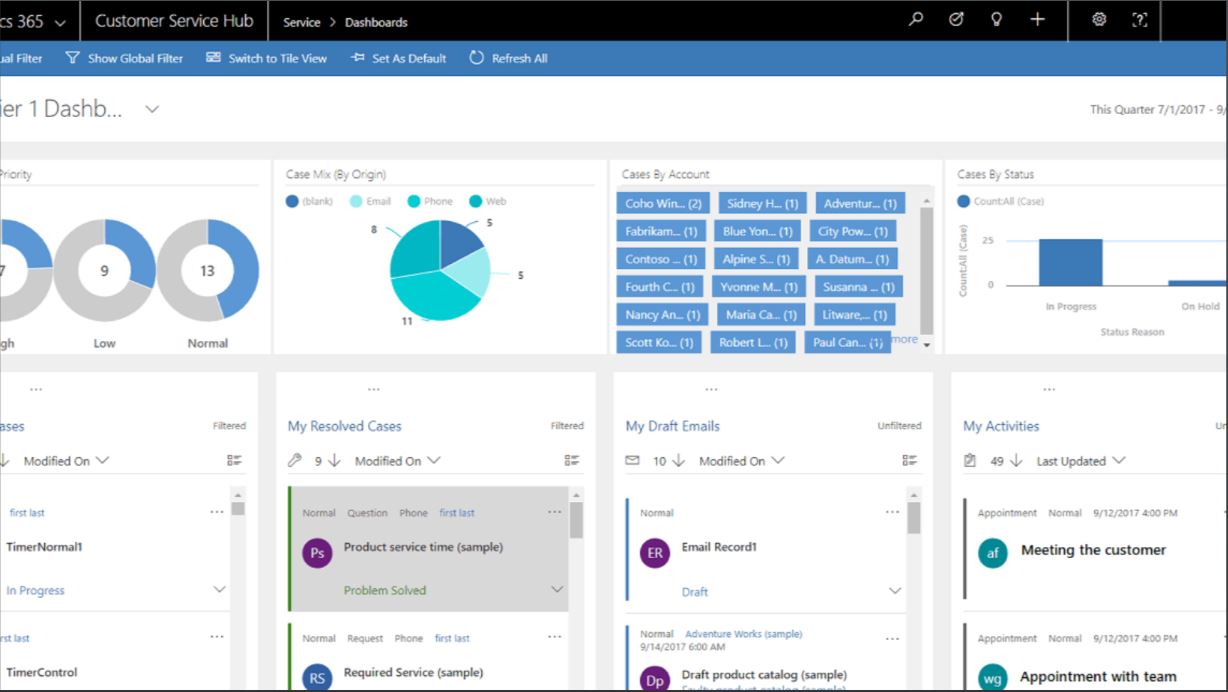Click list view icon in My Draft Emails
This screenshot has width=1228, height=692.
[910, 461]
